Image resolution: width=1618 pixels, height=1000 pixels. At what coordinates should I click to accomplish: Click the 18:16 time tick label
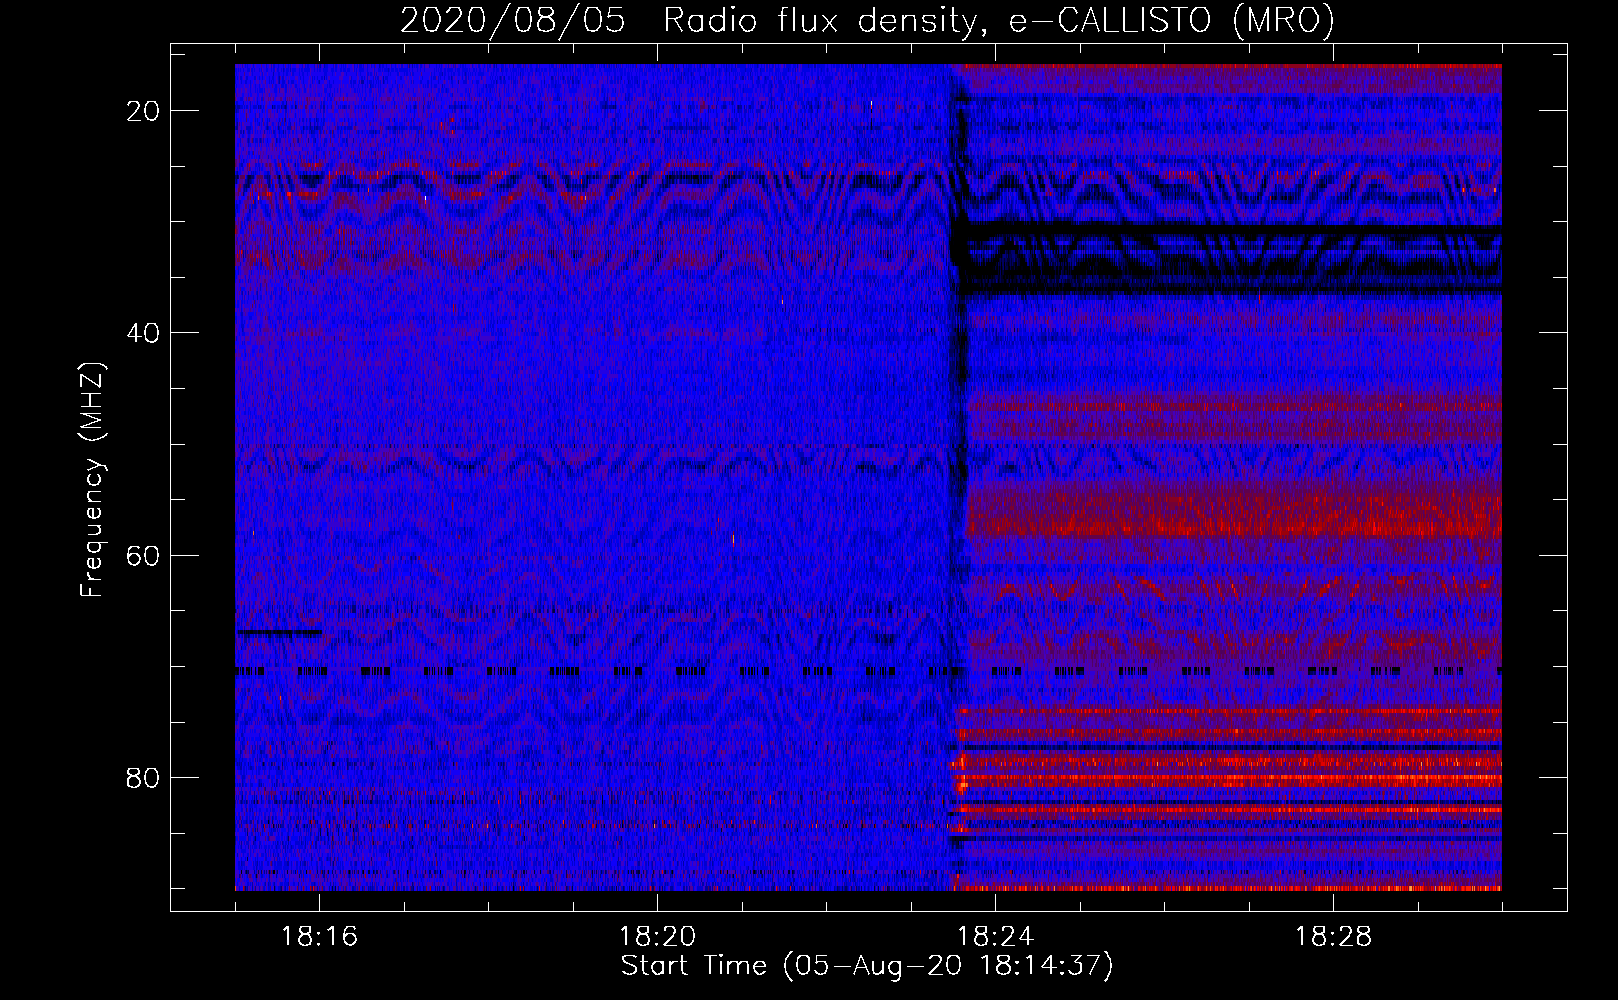coord(319,937)
